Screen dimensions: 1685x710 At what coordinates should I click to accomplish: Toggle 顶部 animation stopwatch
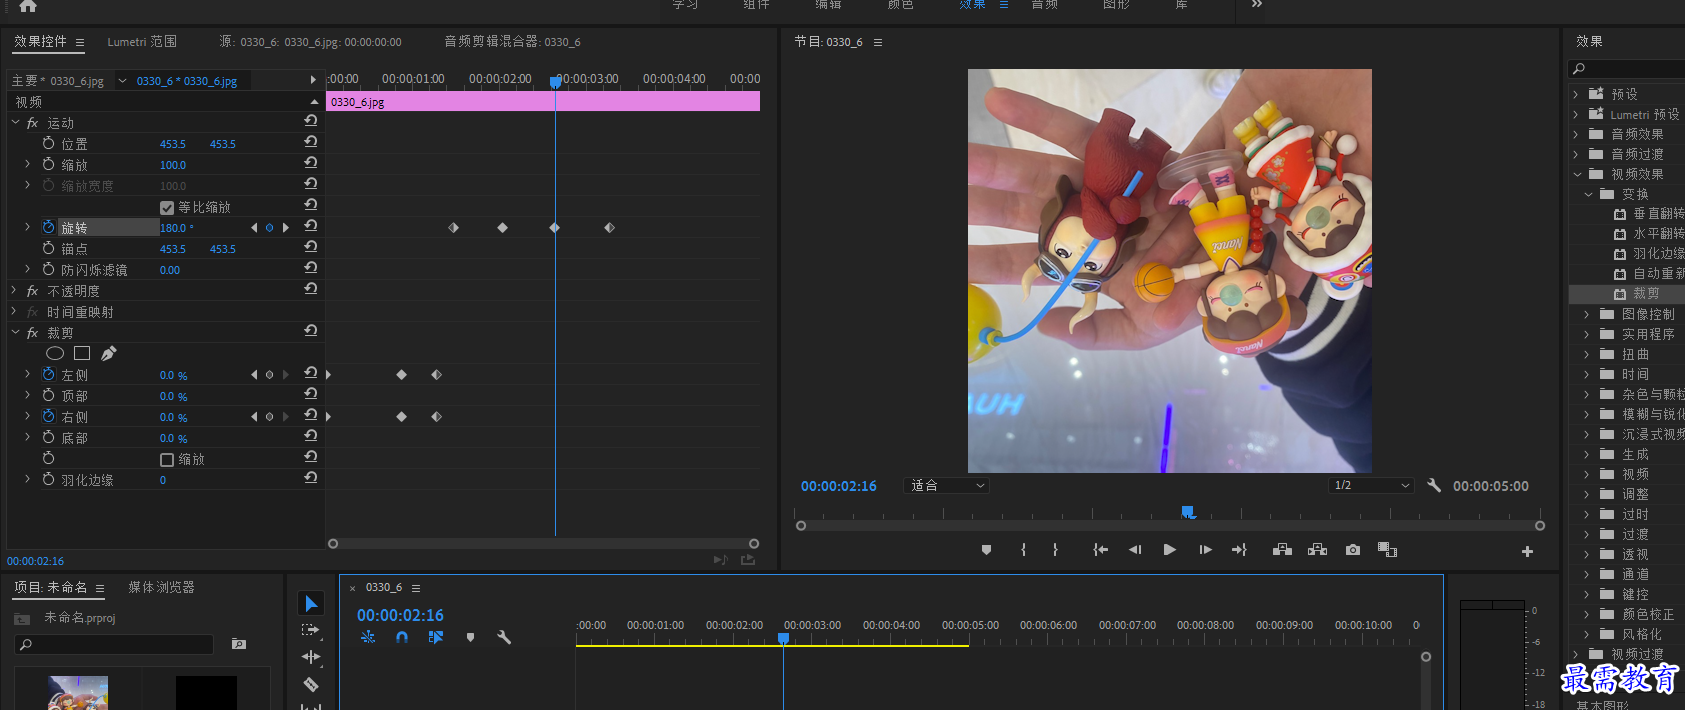[x=49, y=395]
